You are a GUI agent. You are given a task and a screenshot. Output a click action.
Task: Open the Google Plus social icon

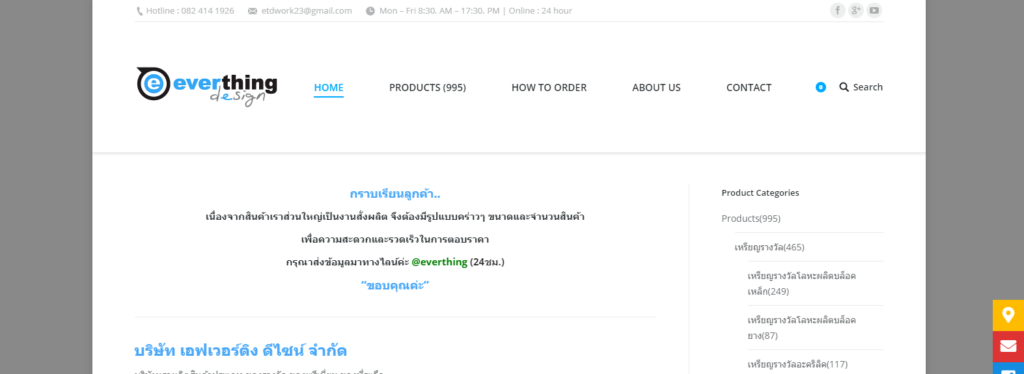tap(856, 10)
